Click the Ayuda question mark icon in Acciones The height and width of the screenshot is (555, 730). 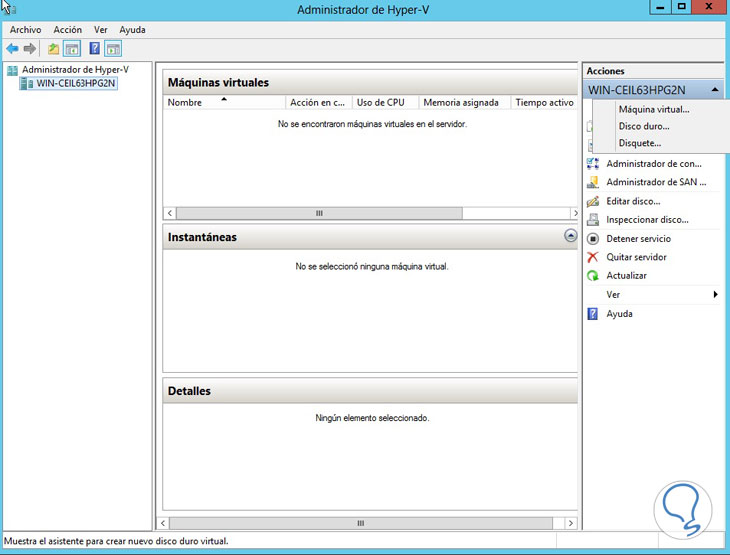click(593, 313)
